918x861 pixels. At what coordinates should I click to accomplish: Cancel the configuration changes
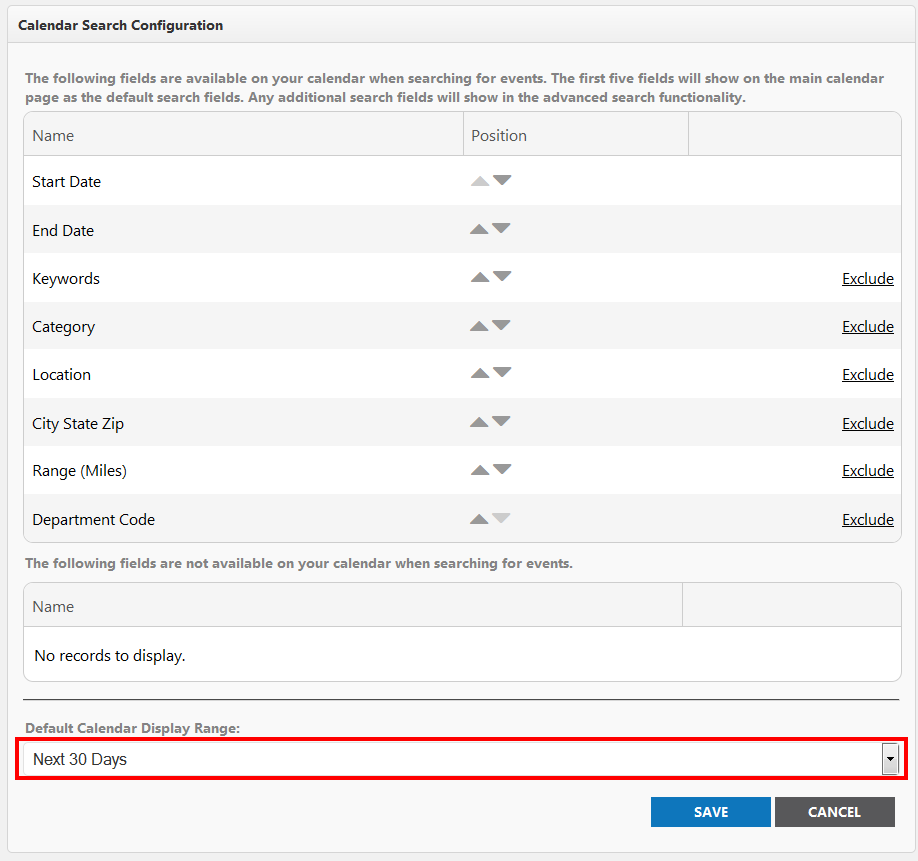(834, 812)
